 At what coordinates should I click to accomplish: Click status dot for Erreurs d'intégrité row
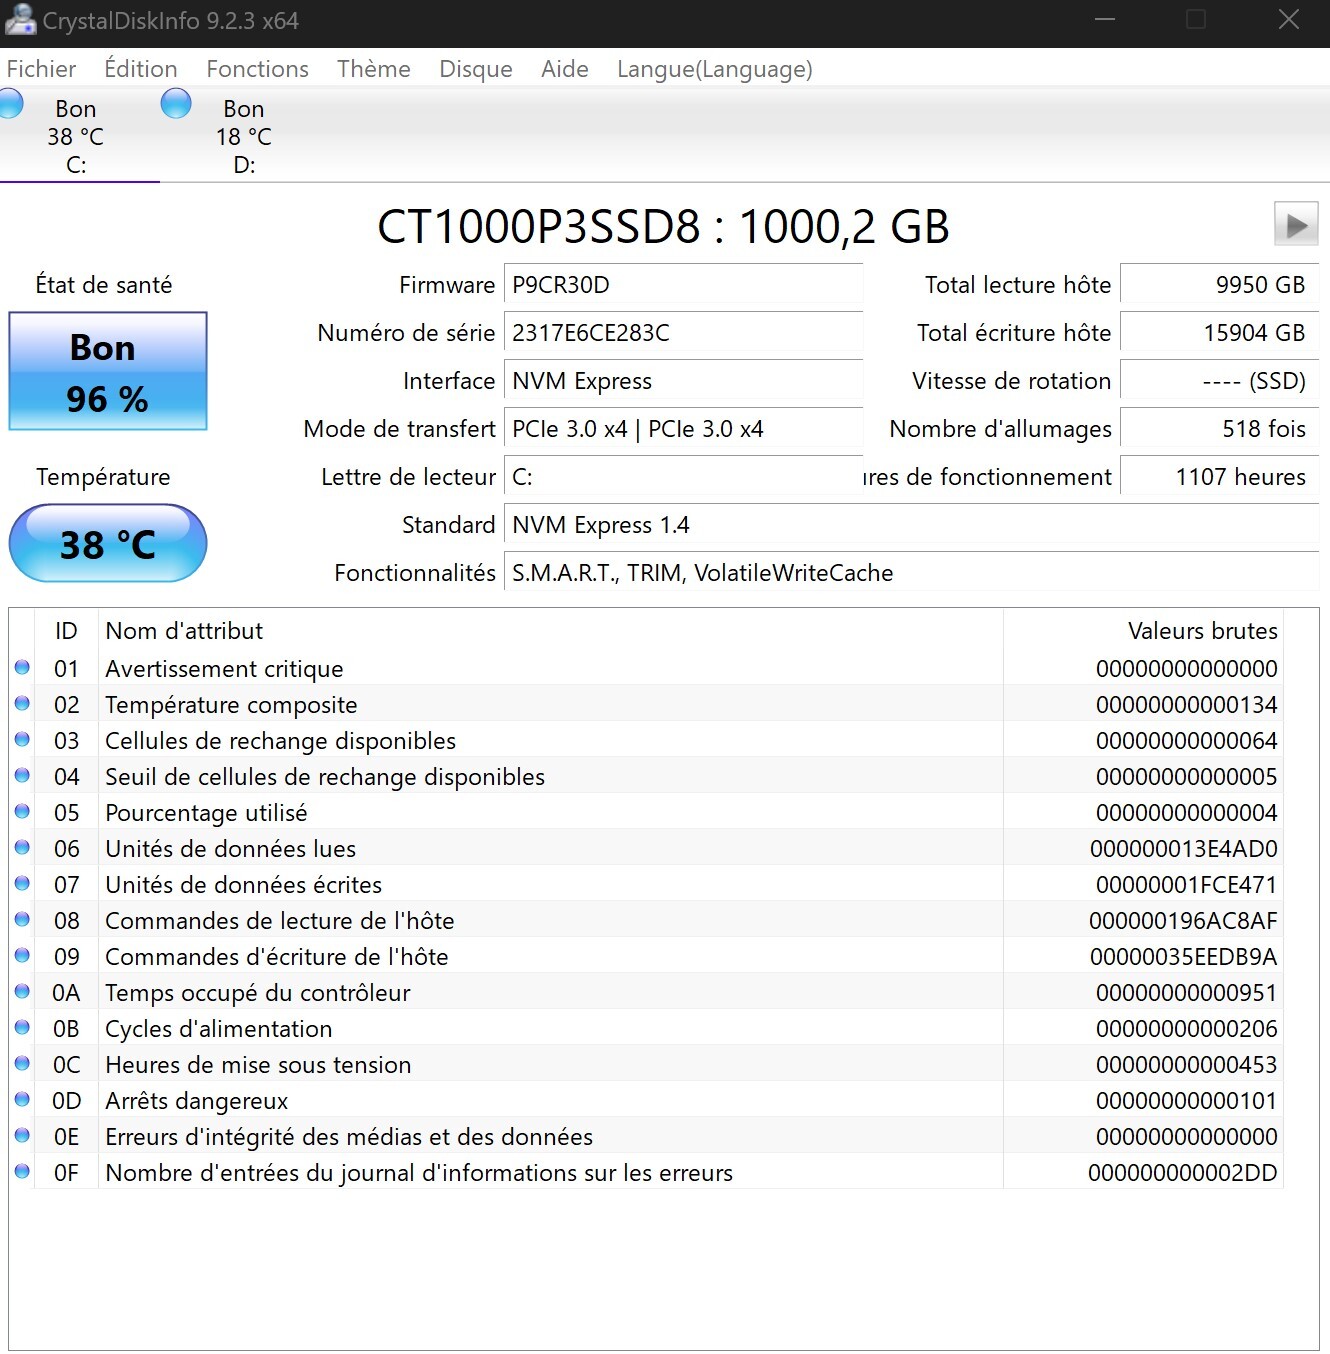click(22, 1135)
